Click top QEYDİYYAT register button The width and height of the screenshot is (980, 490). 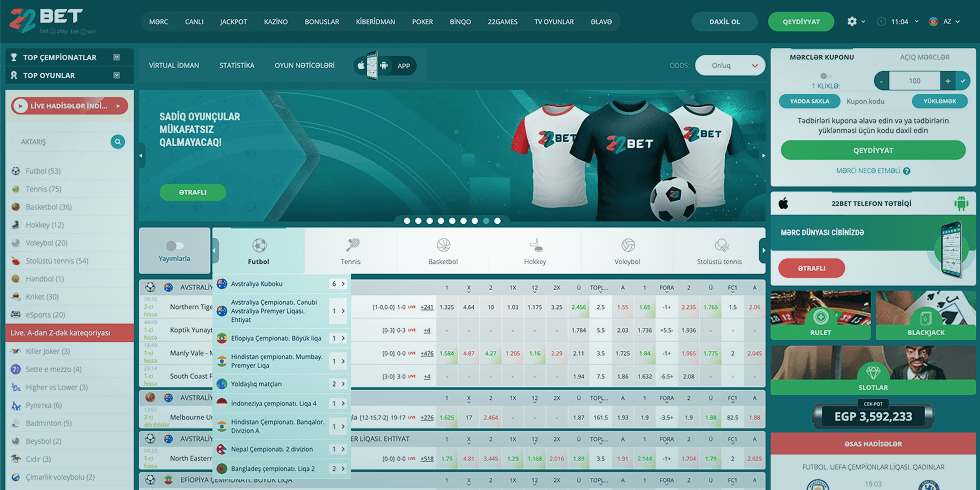[801, 21]
